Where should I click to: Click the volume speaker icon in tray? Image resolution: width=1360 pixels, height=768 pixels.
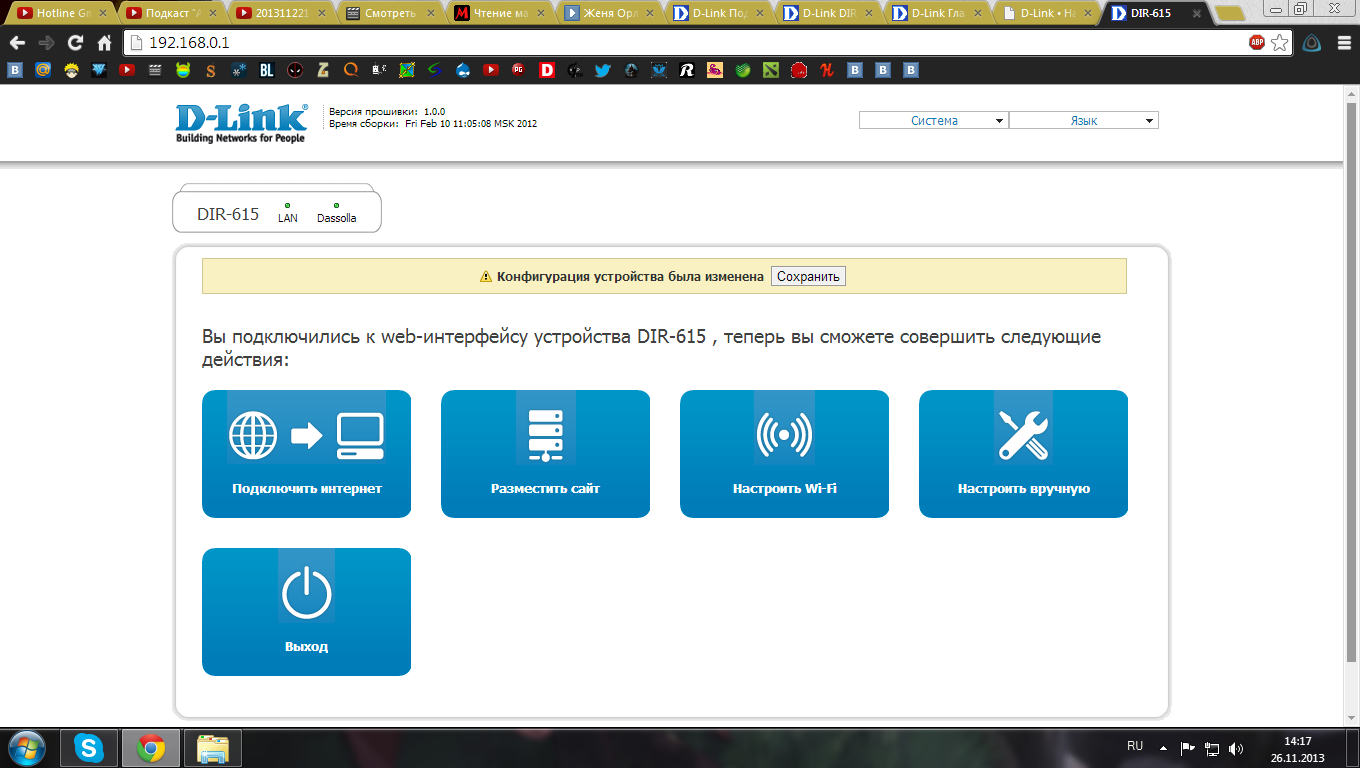1236,747
